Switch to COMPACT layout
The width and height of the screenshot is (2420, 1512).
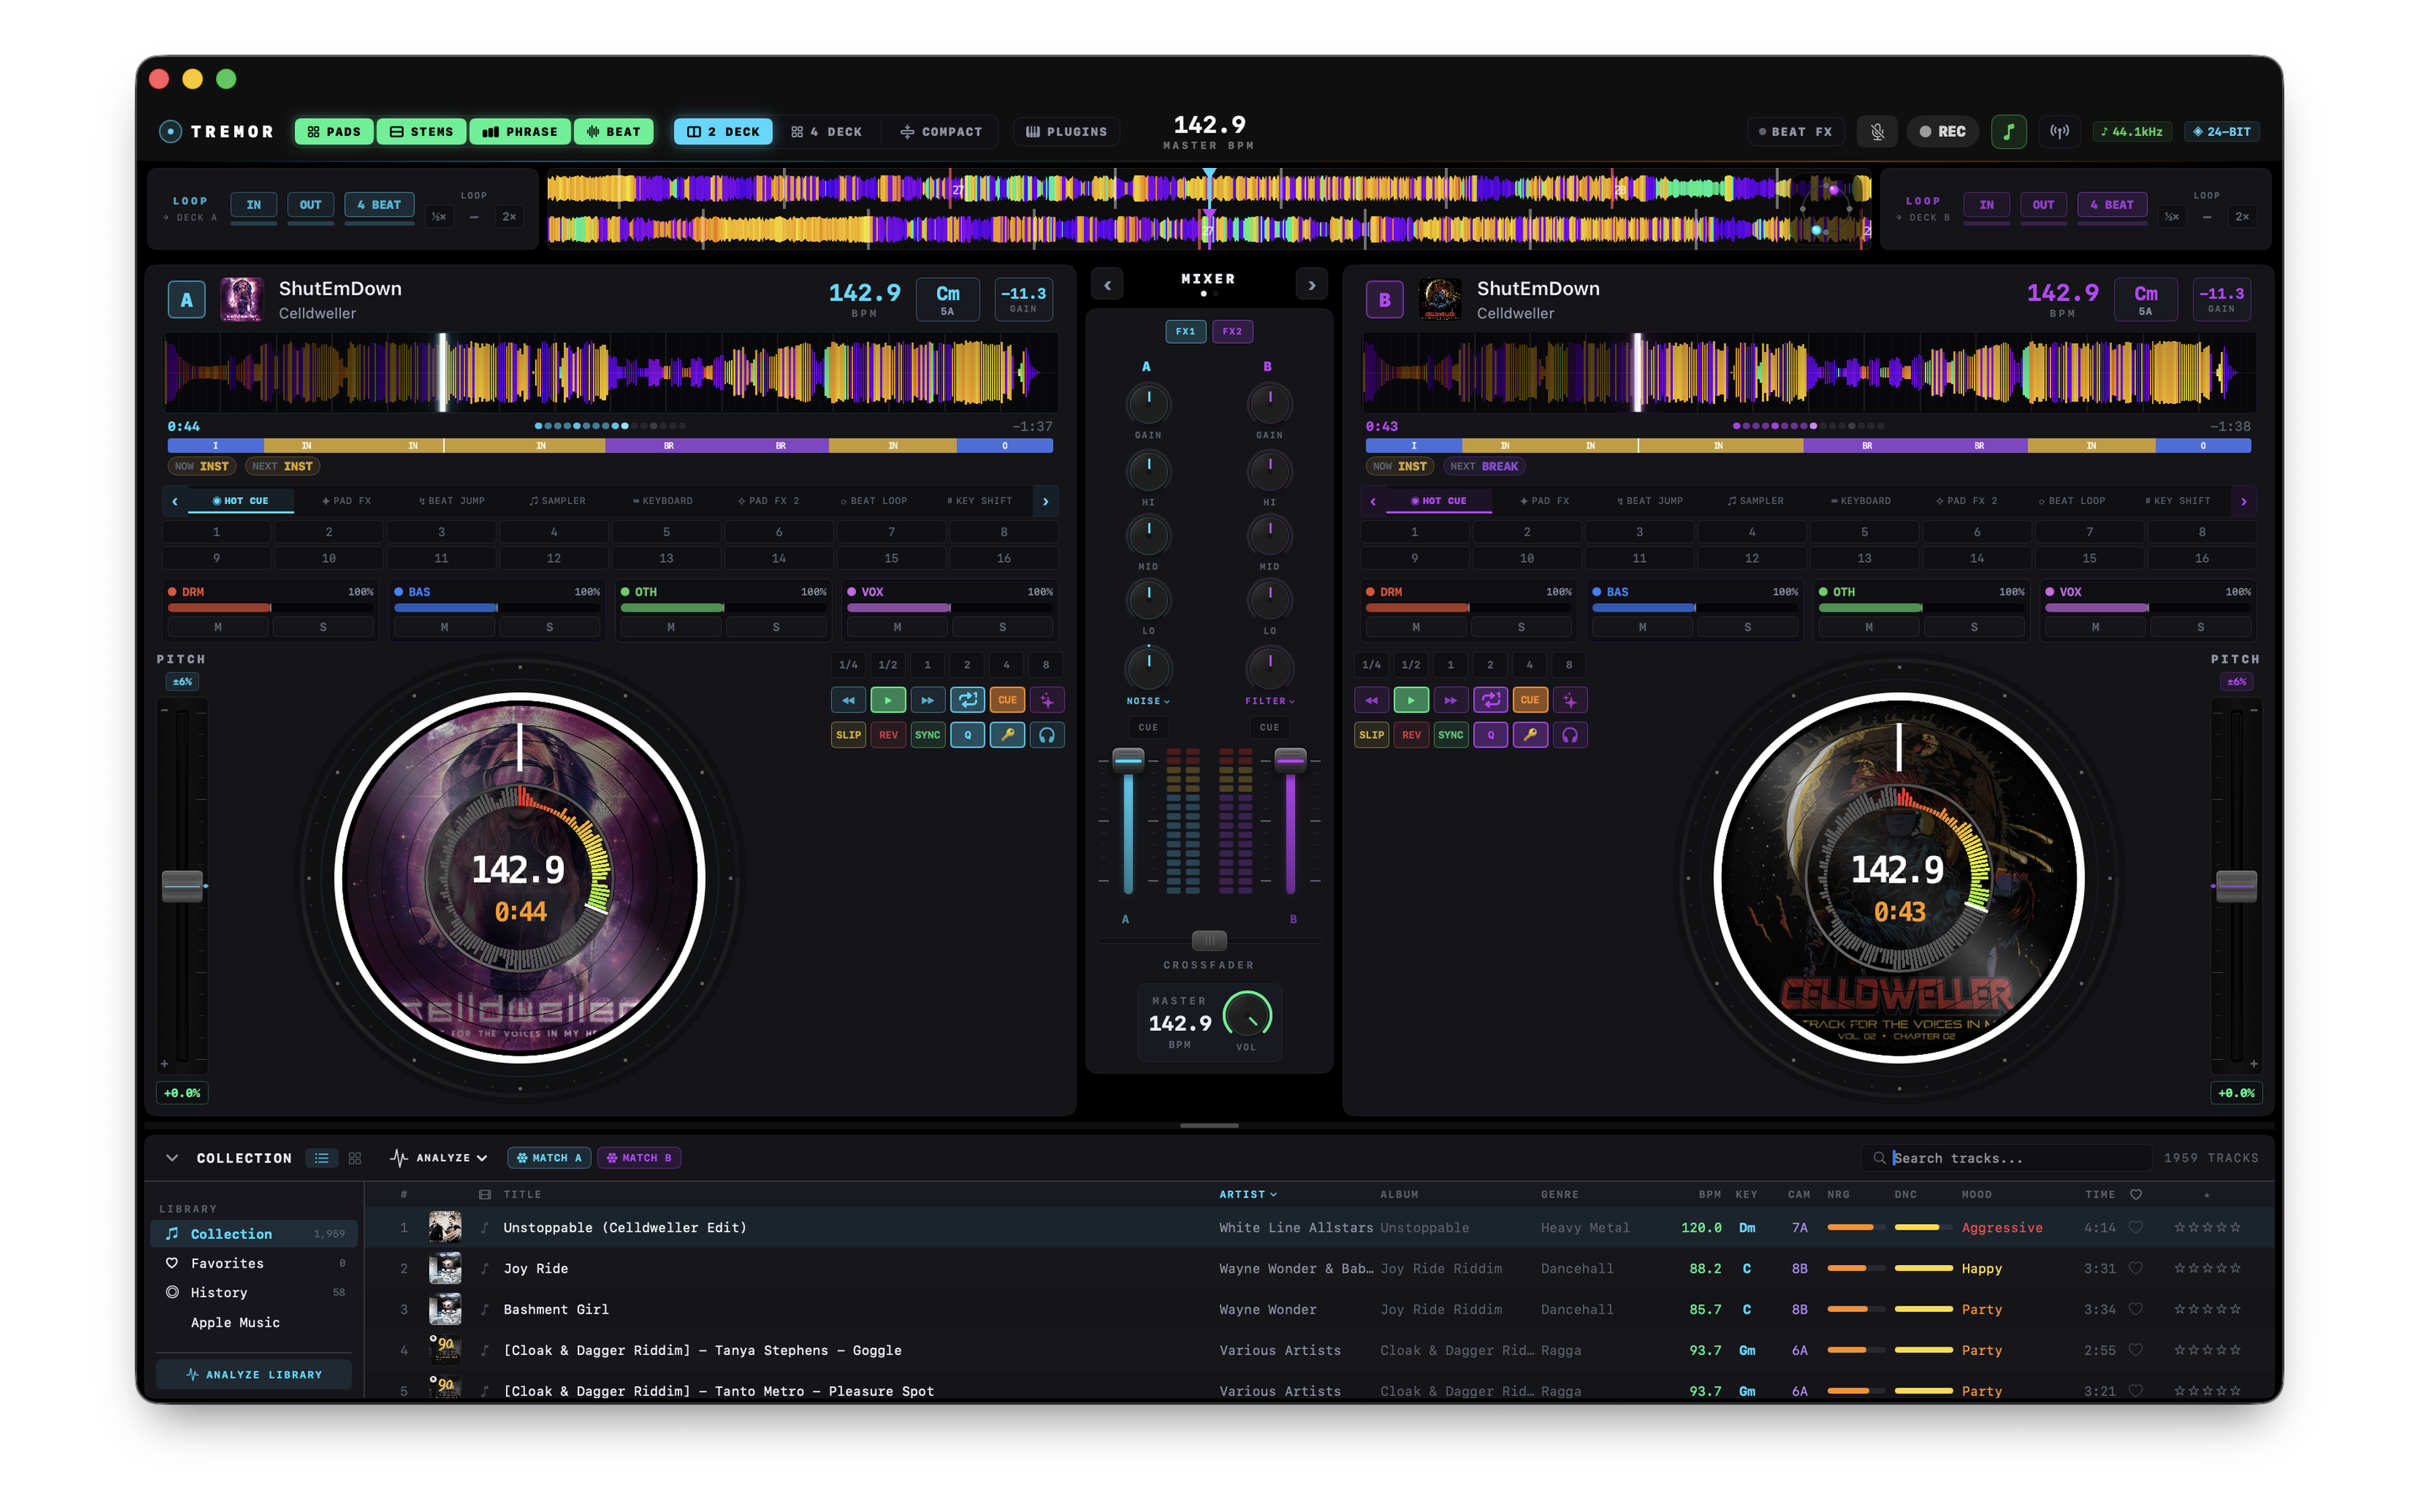(940, 131)
